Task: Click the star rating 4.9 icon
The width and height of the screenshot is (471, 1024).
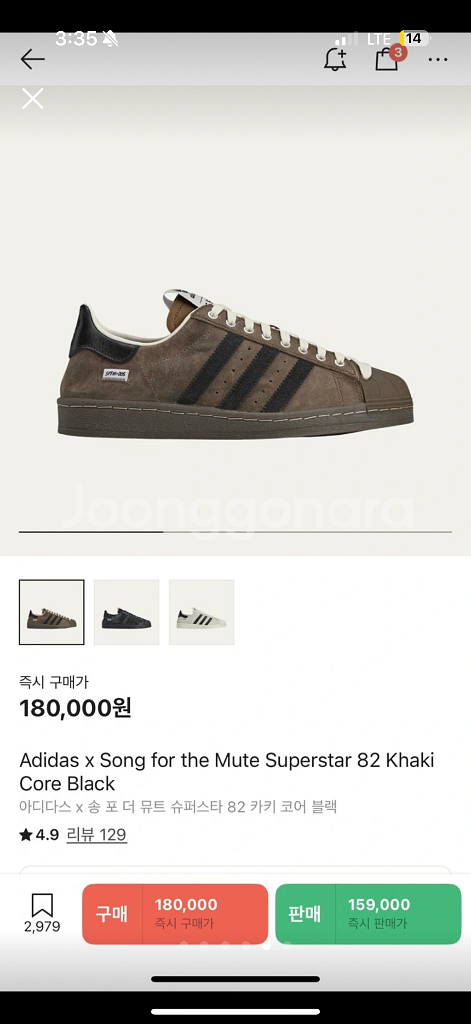Action: pos(25,835)
